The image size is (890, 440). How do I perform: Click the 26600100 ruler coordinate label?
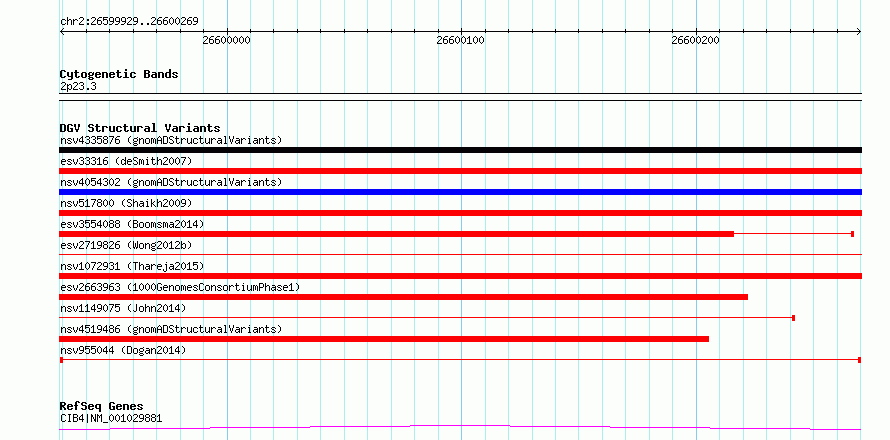pyautogui.click(x=460, y=40)
